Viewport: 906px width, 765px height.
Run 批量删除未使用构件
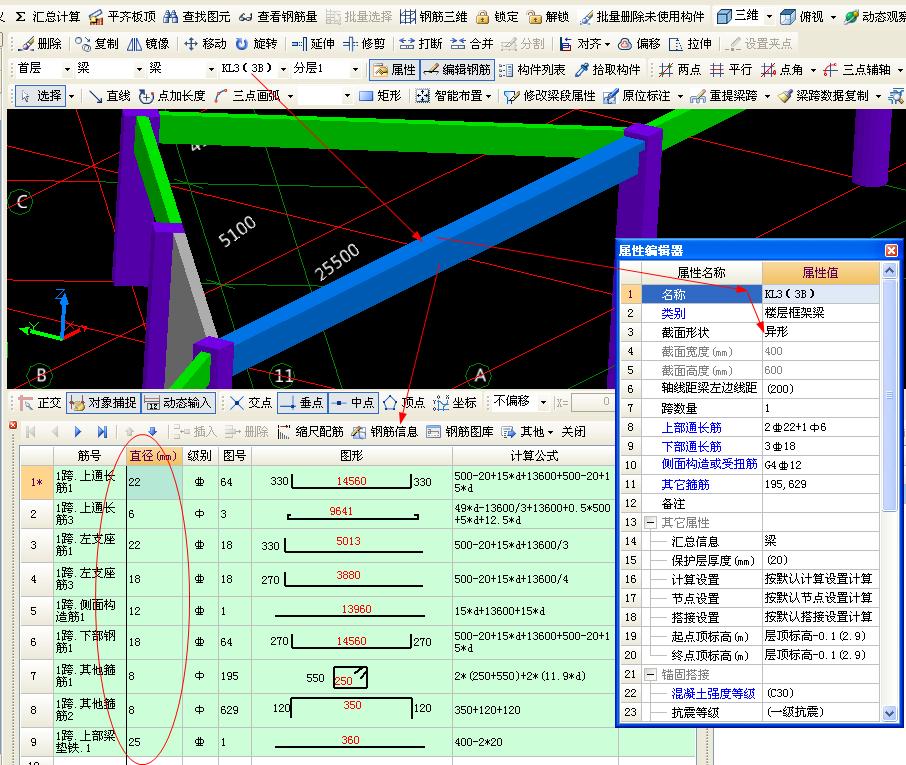[642, 17]
